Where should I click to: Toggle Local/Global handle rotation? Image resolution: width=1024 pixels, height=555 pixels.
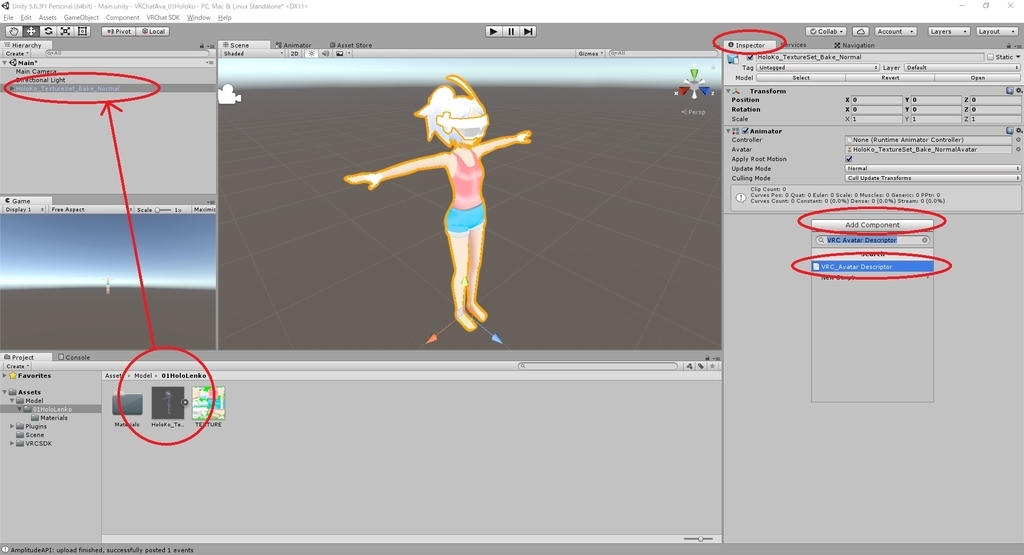153,31
